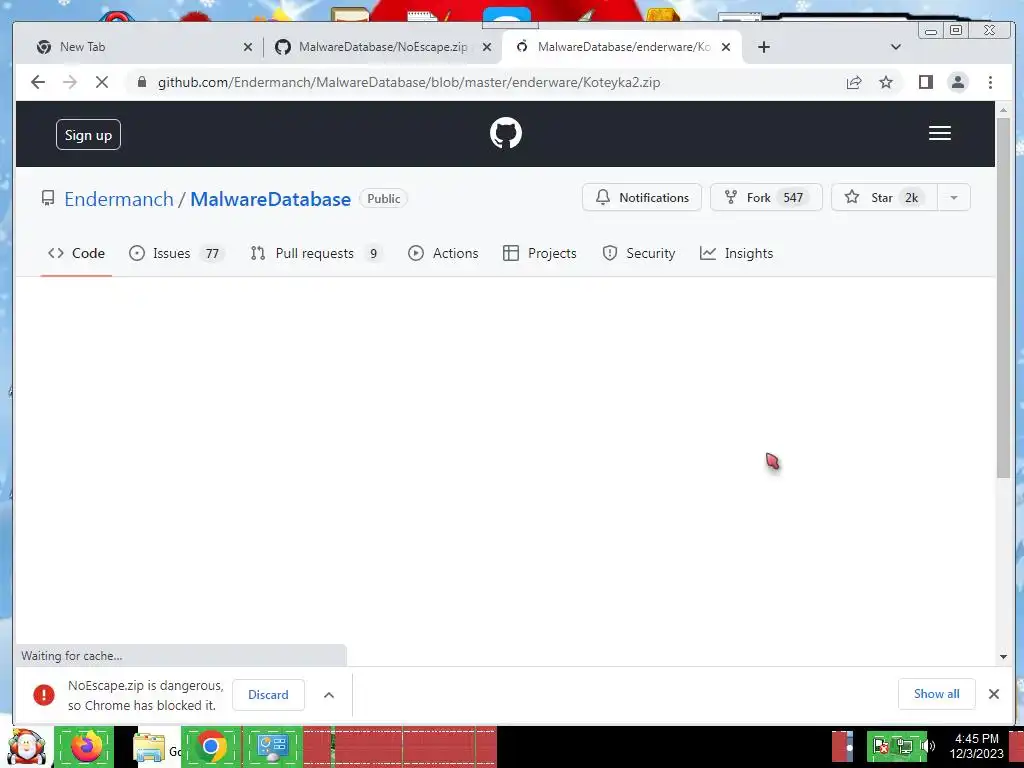Click the Notifications button
Screen dimensions: 1024x768
click(x=642, y=197)
